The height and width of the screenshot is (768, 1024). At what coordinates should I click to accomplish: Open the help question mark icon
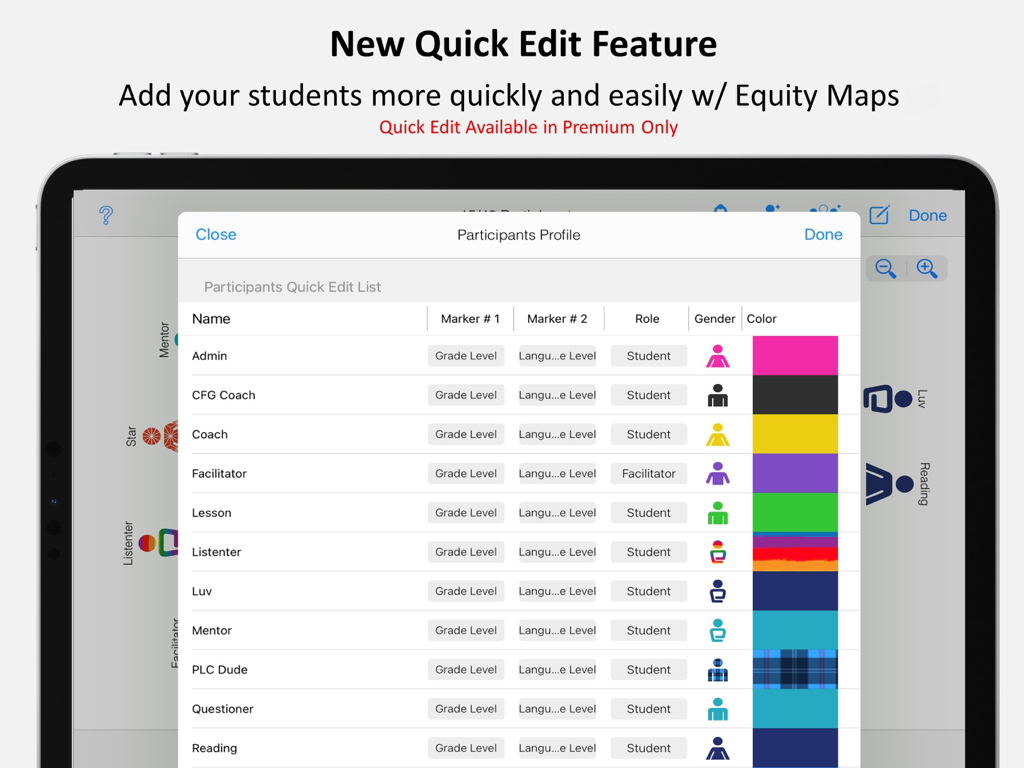[106, 215]
